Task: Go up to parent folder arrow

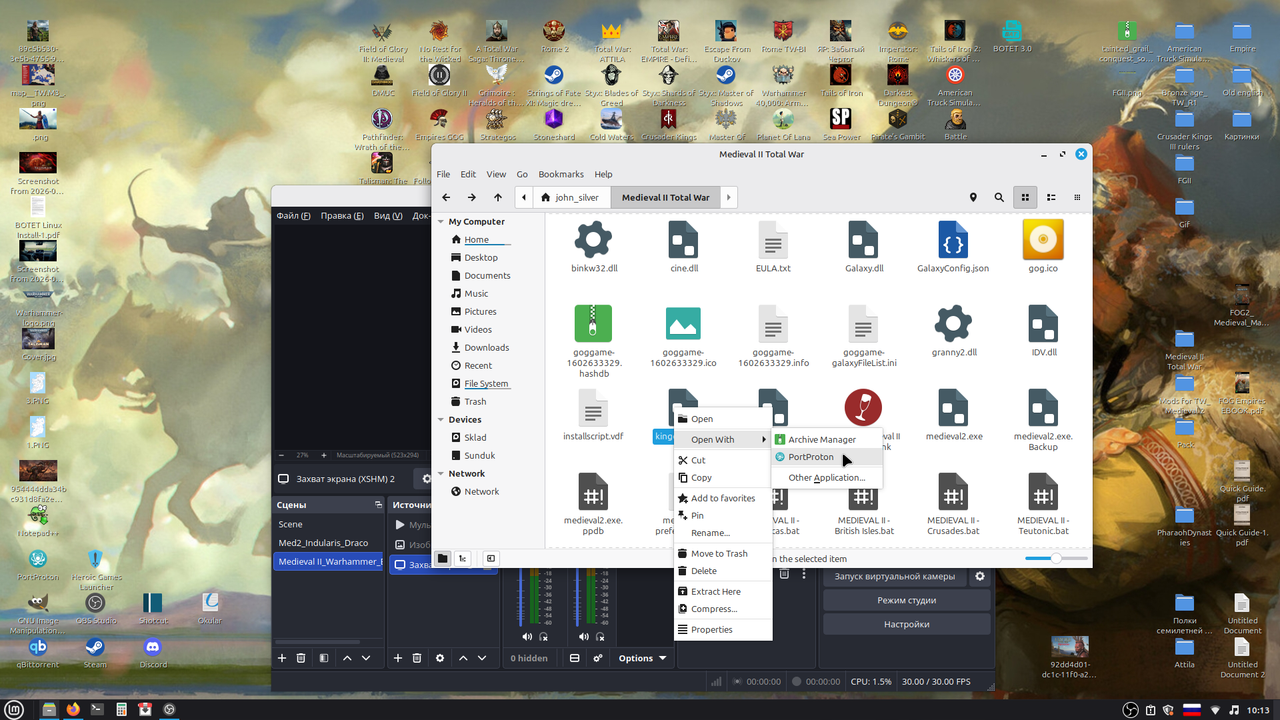Action: (498, 197)
